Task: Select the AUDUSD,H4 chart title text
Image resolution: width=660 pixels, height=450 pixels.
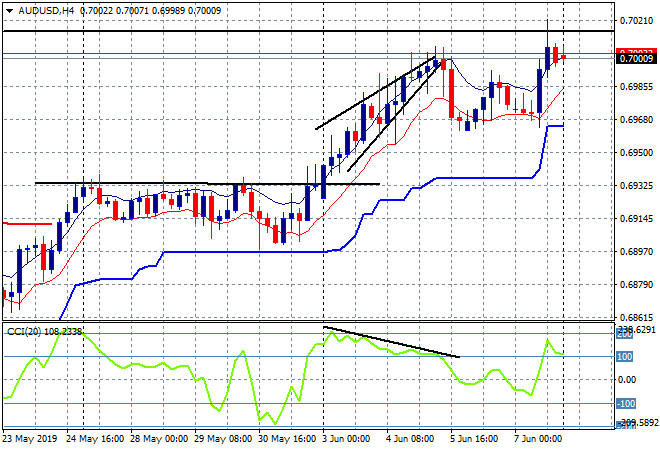Action: [x=46, y=11]
